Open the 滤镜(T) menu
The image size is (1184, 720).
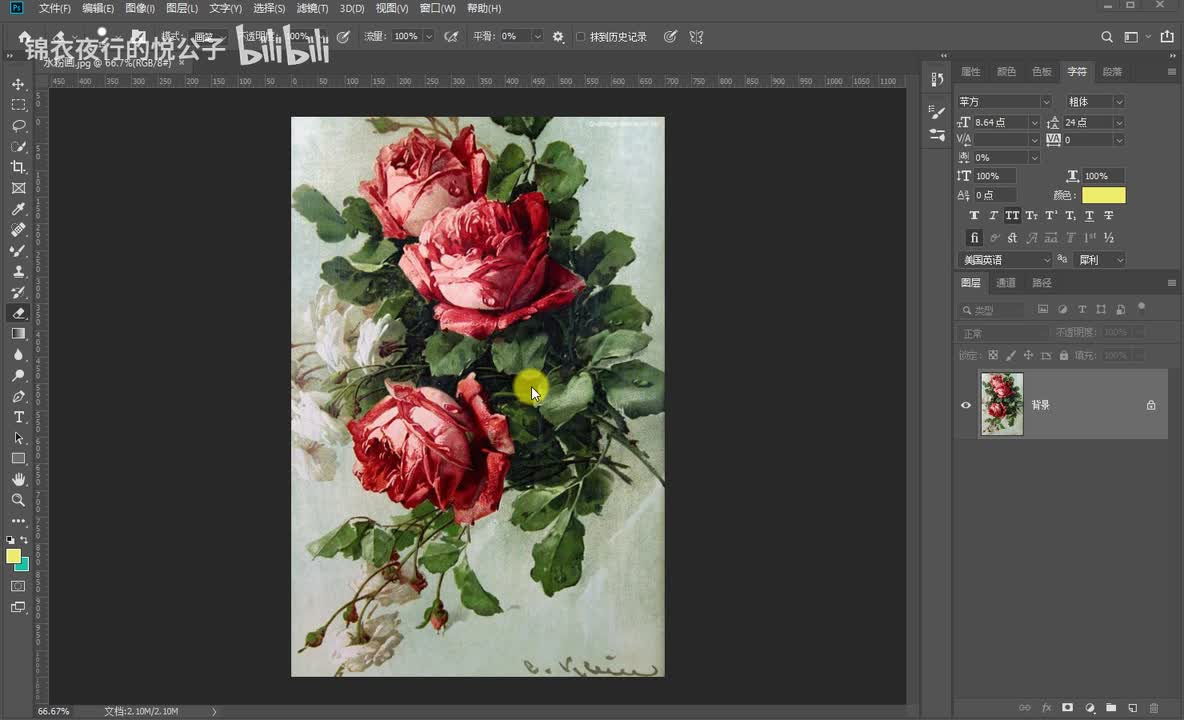312,8
